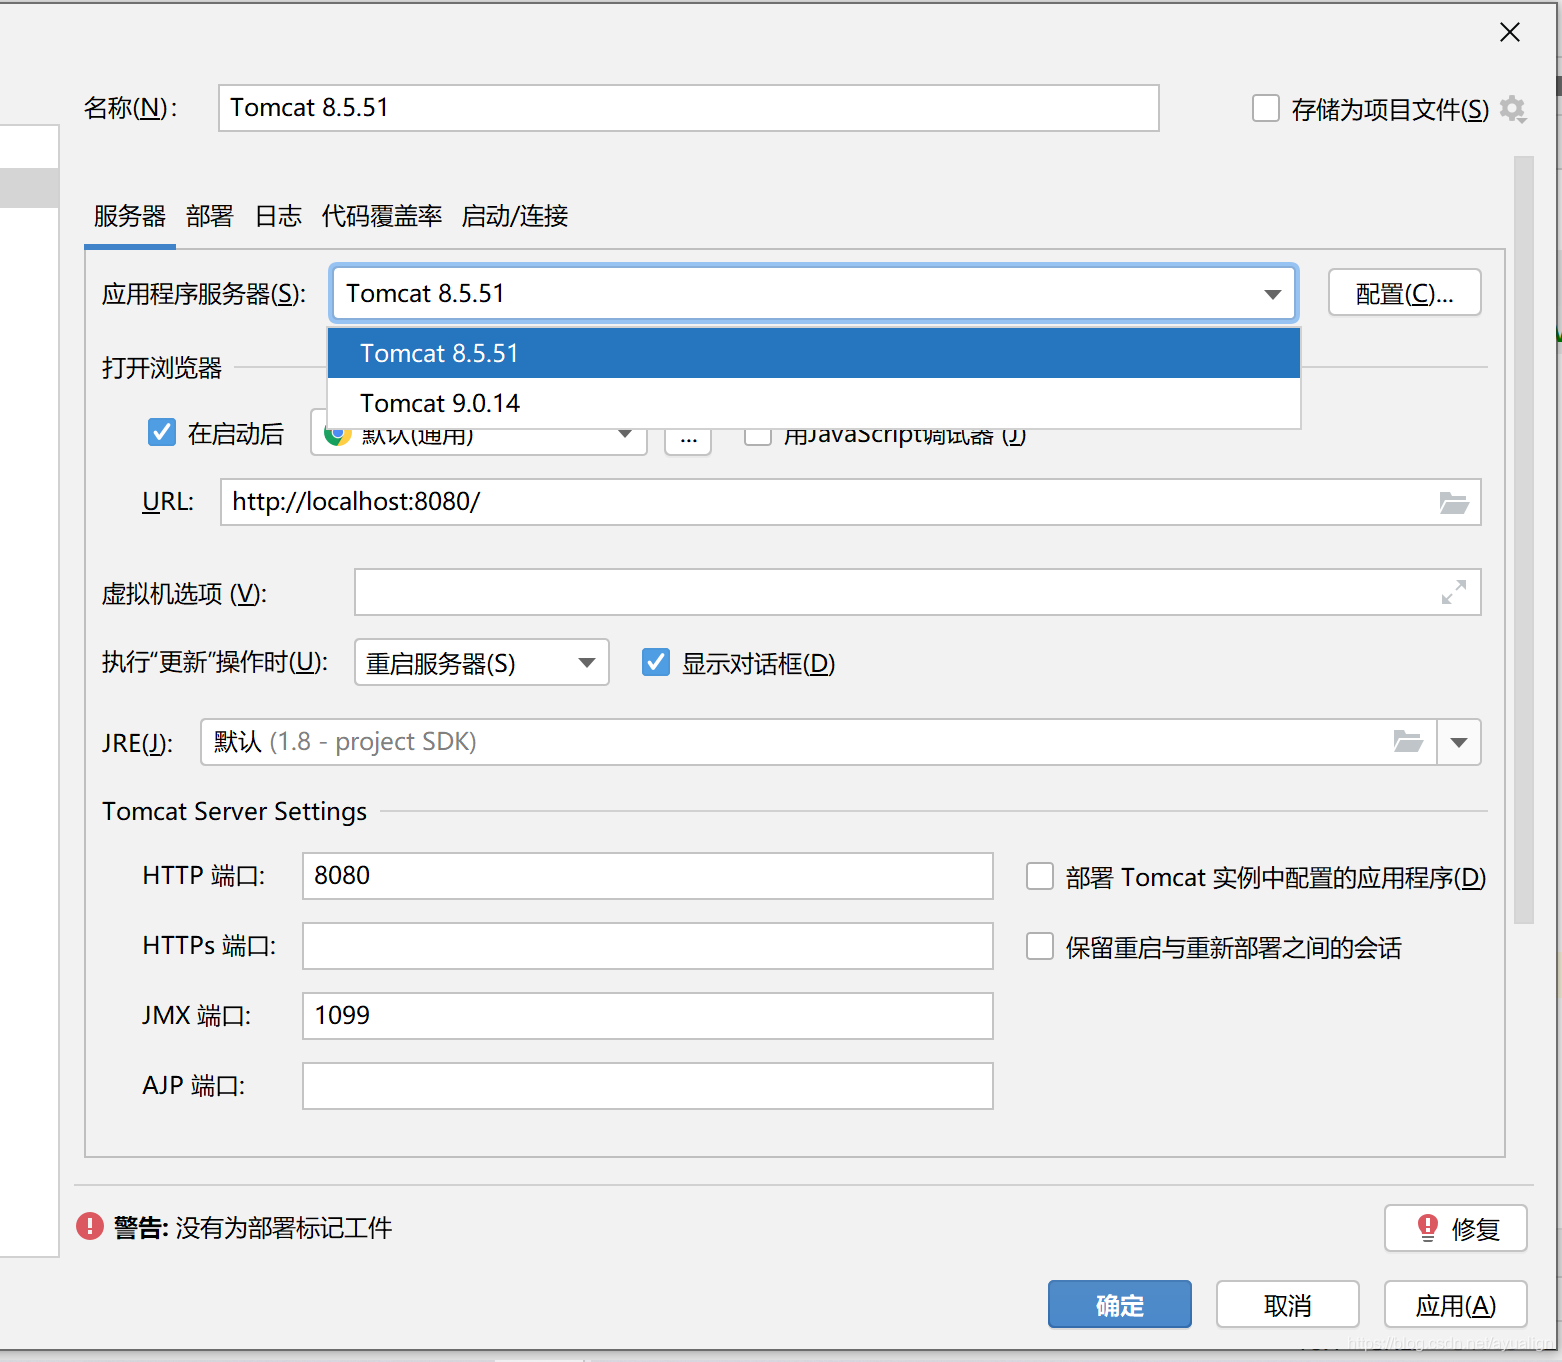1562x1362 pixels.
Task: Click the Tomcat Server Settings heading
Action: click(235, 811)
